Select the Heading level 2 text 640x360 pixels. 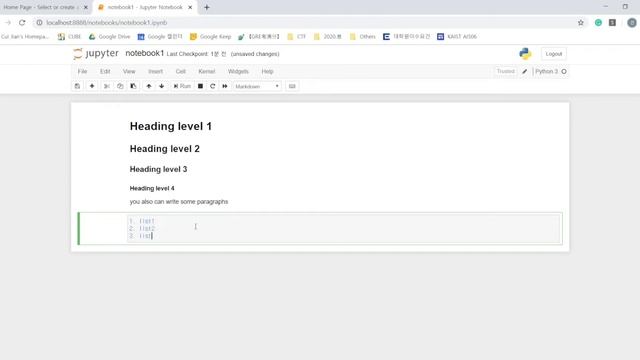coord(164,149)
